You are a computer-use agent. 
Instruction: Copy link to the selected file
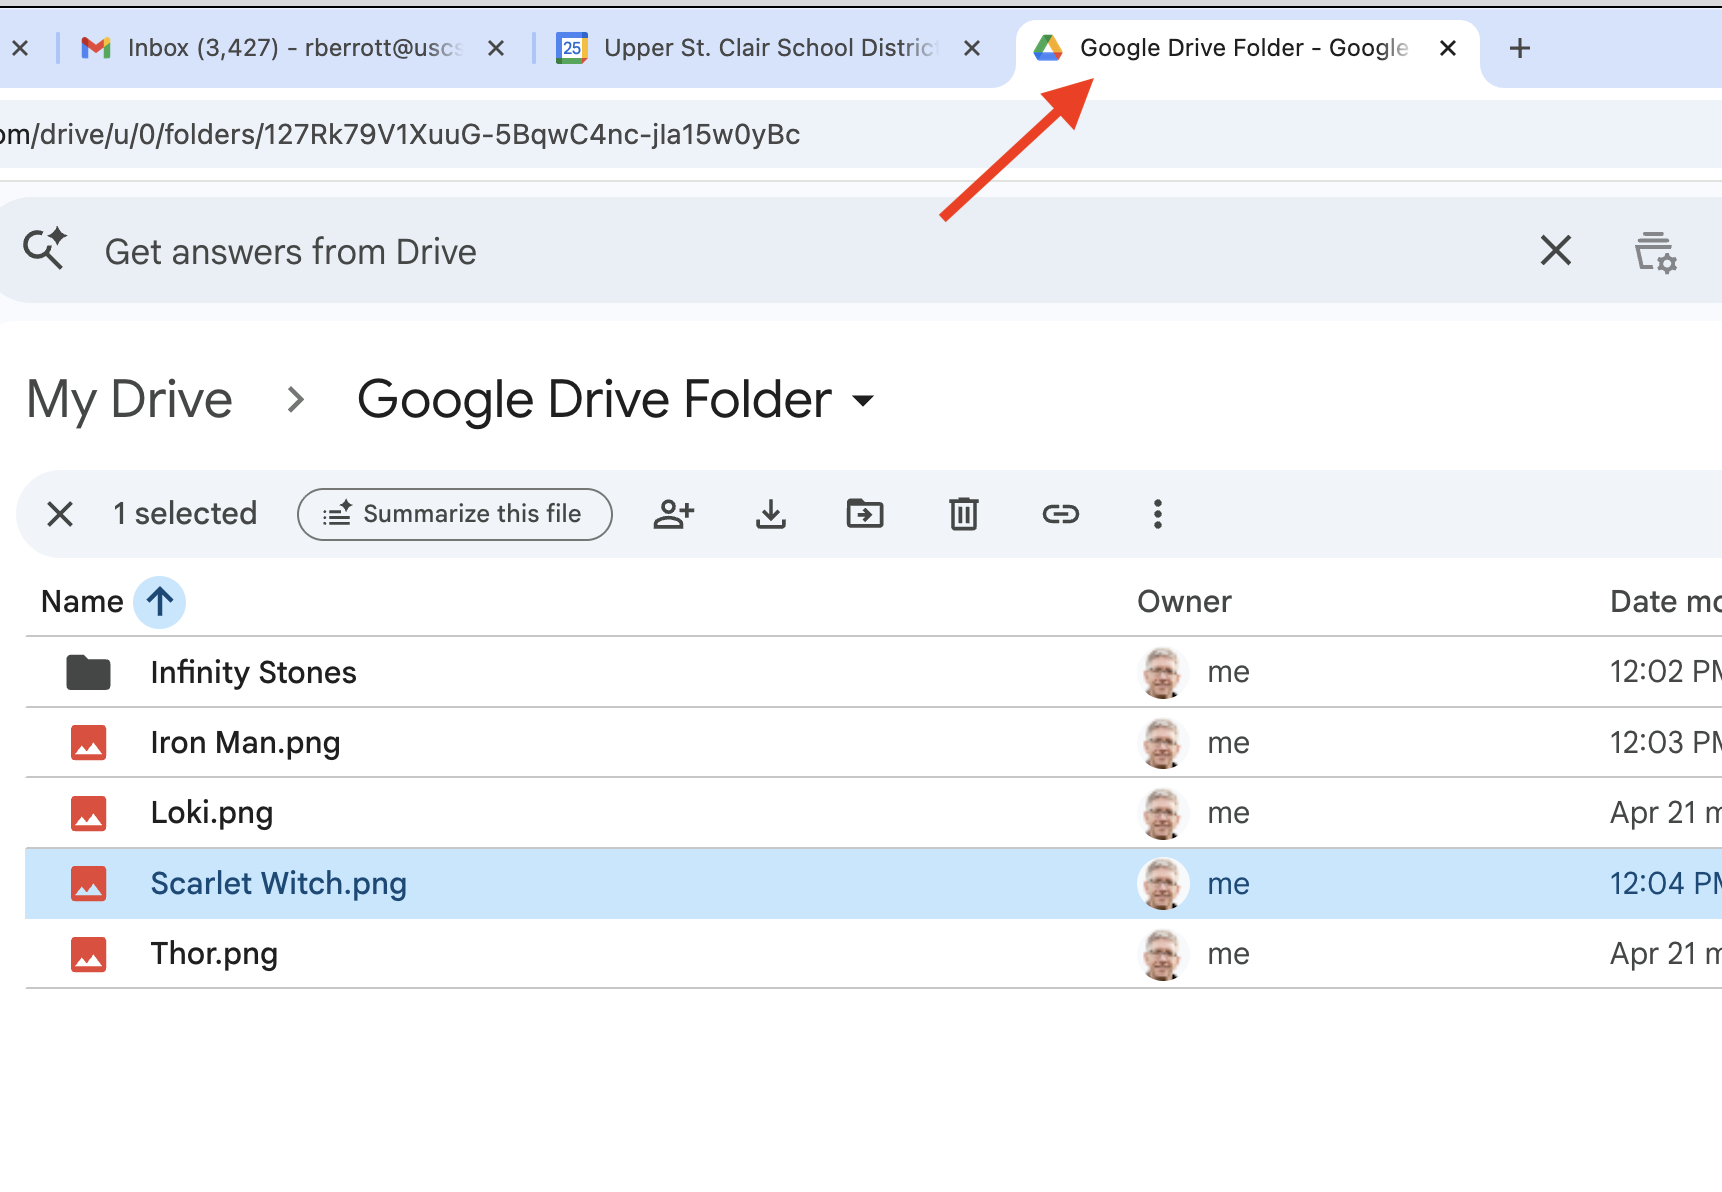(1060, 514)
